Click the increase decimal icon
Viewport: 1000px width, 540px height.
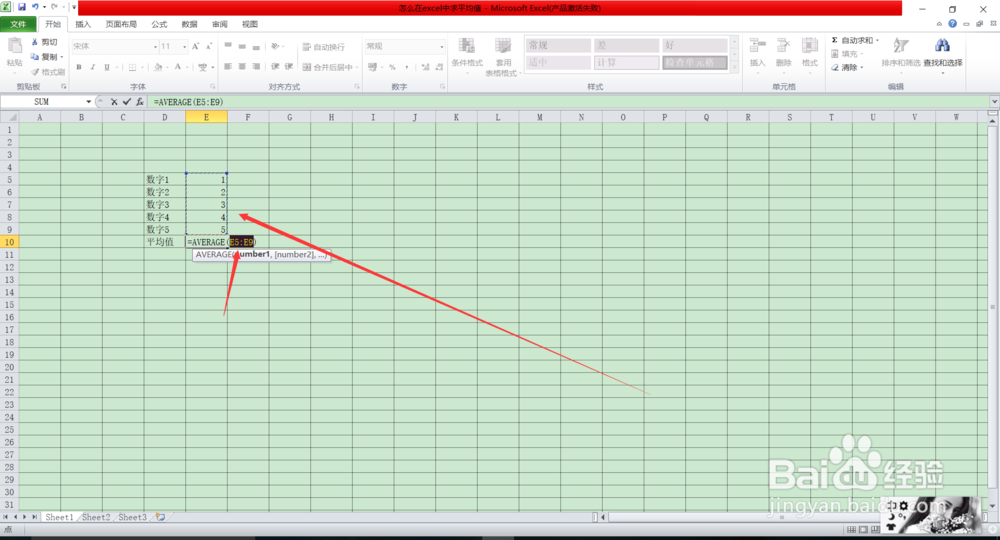425,67
